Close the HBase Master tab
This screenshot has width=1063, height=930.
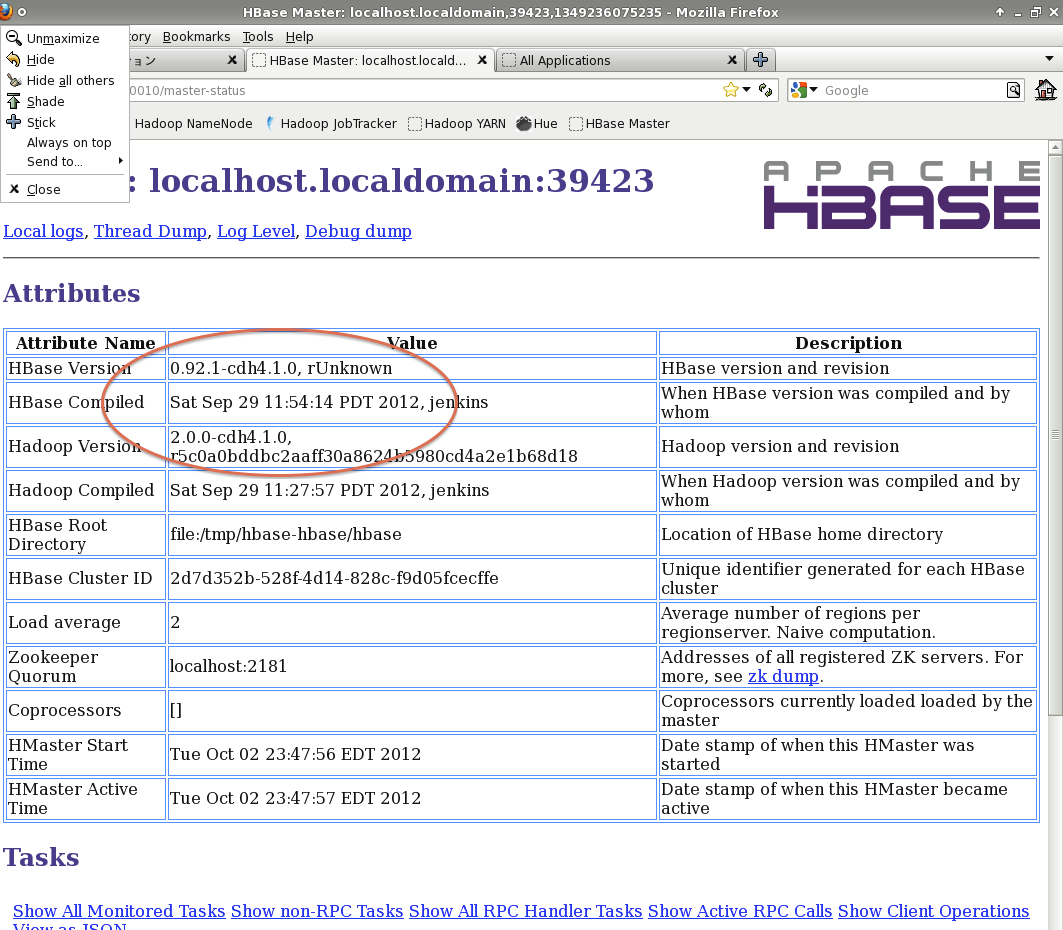(482, 60)
